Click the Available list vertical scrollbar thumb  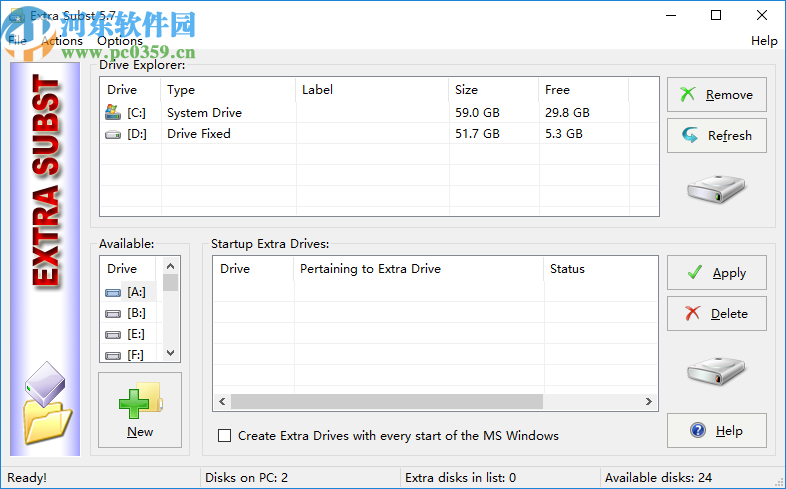coord(170,283)
